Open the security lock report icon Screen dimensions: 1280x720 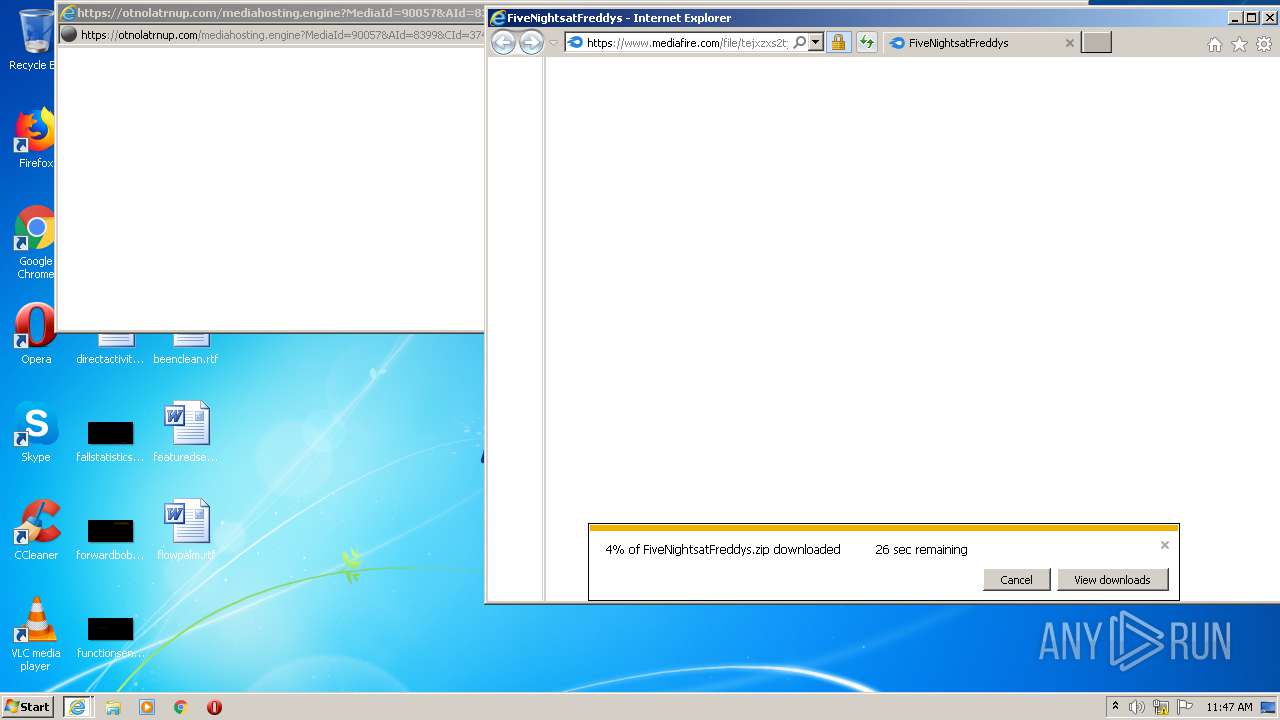point(838,42)
